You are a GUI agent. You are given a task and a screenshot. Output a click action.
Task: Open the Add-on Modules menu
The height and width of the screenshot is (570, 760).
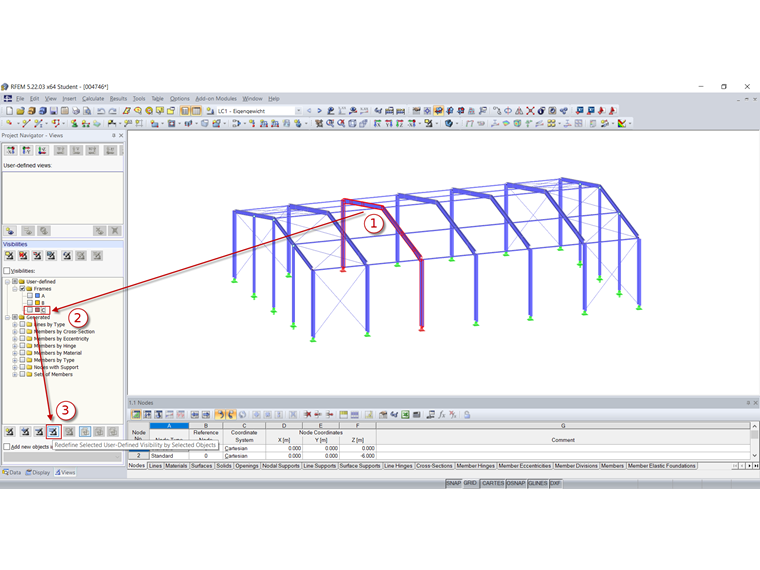[216, 98]
